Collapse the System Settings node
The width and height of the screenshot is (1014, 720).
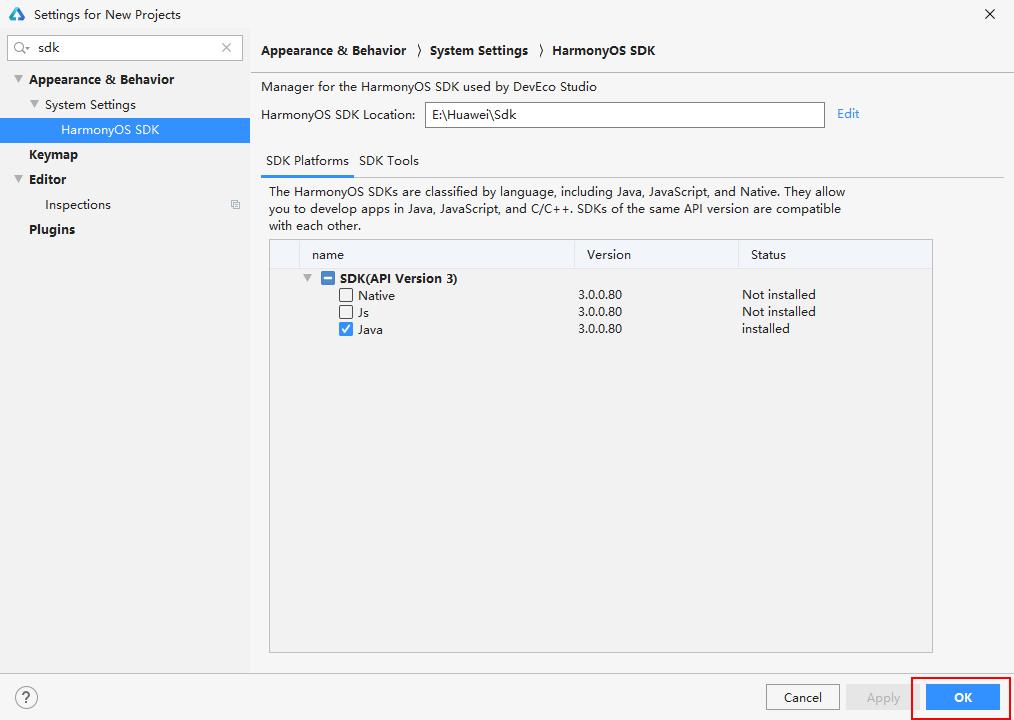coord(34,104)
